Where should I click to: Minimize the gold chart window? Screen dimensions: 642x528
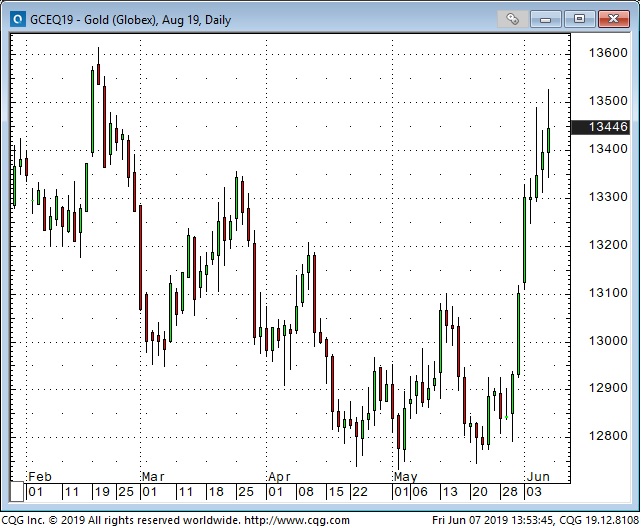546,19
